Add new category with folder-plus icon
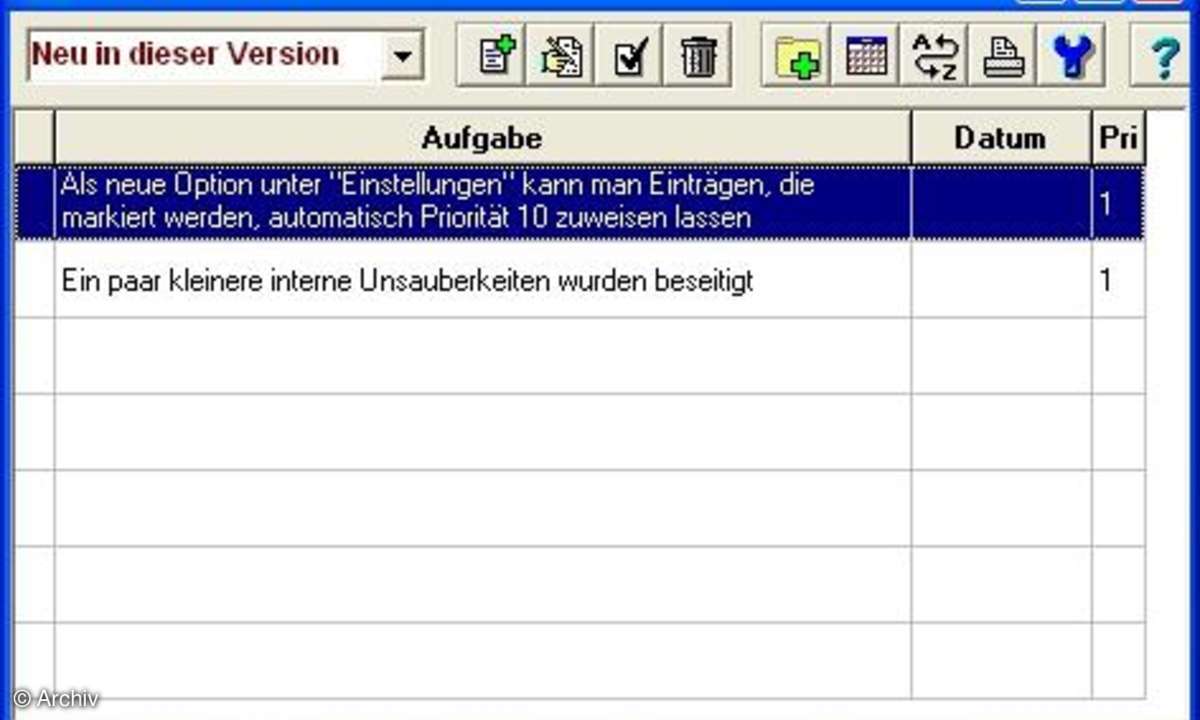This screenshot has height=720, width=1200. 798,57
